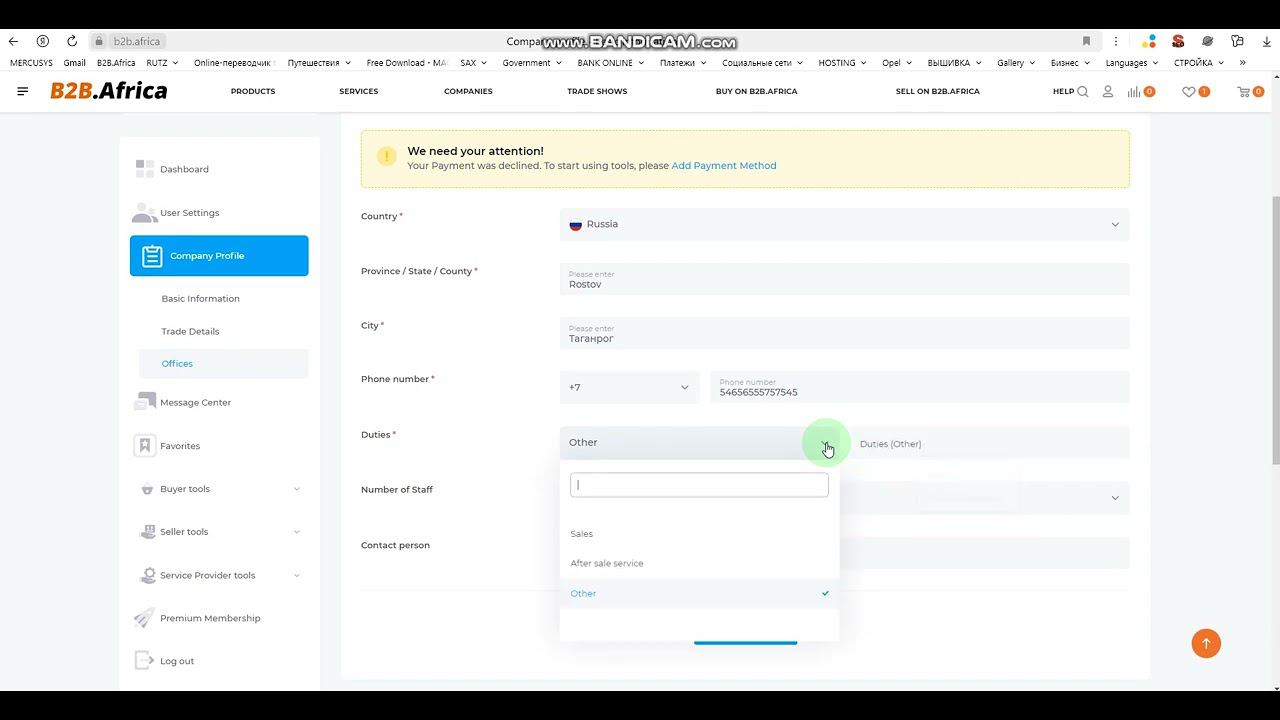
Task: Open the MERCUSYS bookmark
Action: click(x=31, y=62)
